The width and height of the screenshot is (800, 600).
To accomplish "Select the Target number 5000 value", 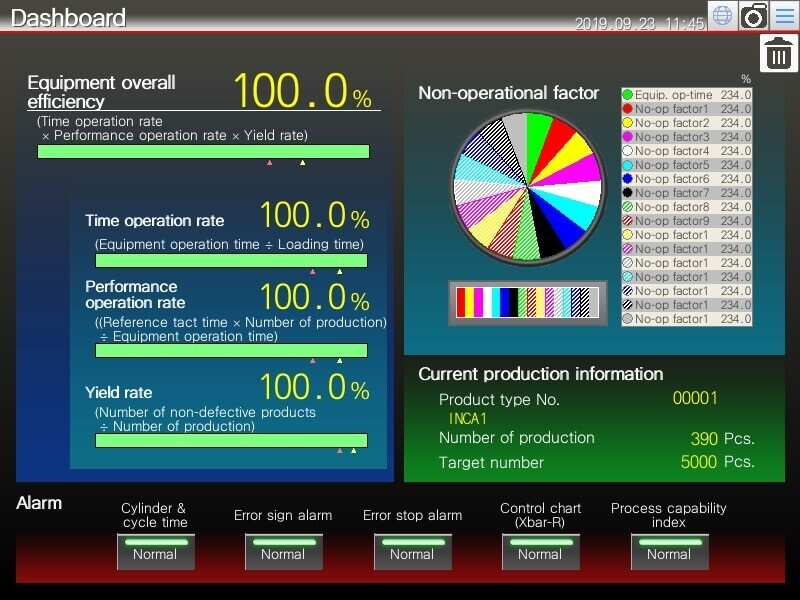I will [x=698, y=462].
